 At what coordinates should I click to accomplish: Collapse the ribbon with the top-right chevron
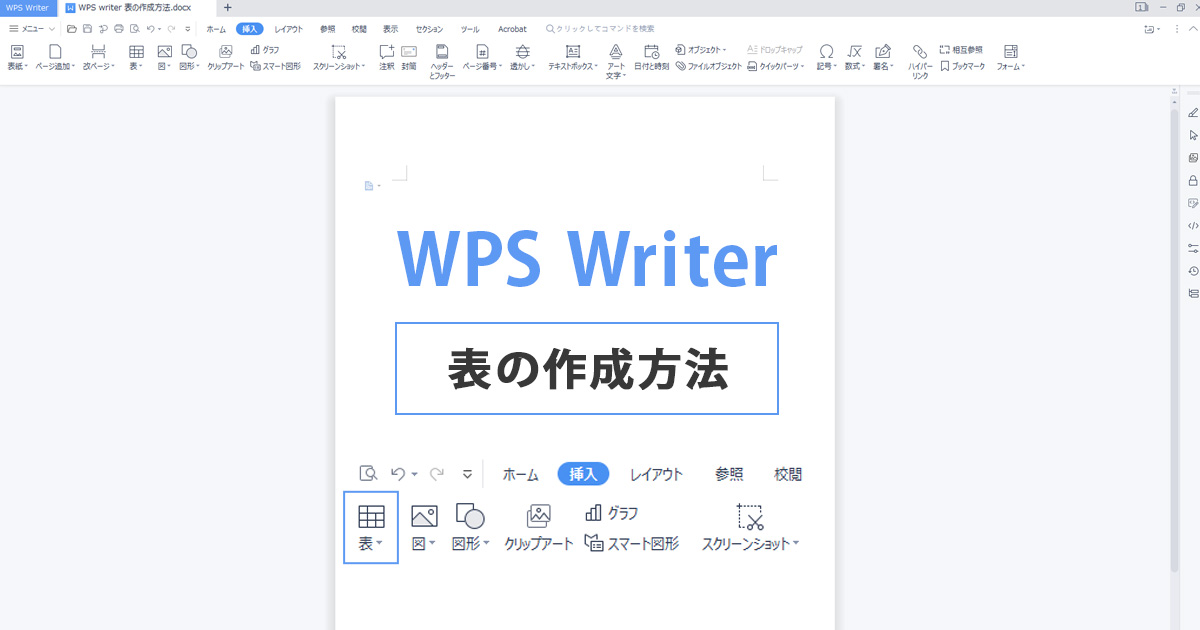point(1191,29)
